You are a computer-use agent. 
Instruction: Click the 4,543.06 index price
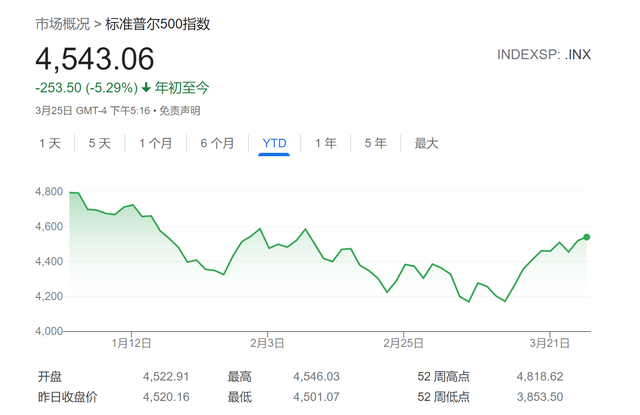point(96,59)
